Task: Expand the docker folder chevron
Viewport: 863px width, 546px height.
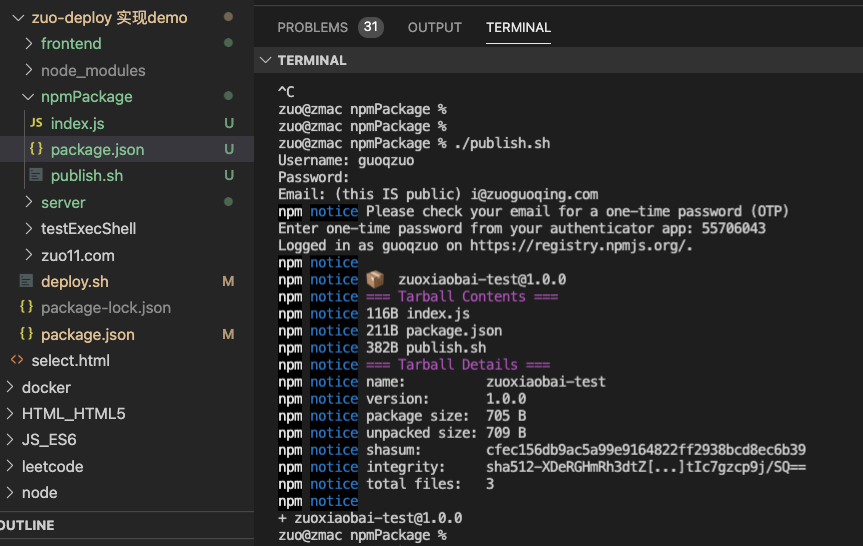Action: click(9, 387)
